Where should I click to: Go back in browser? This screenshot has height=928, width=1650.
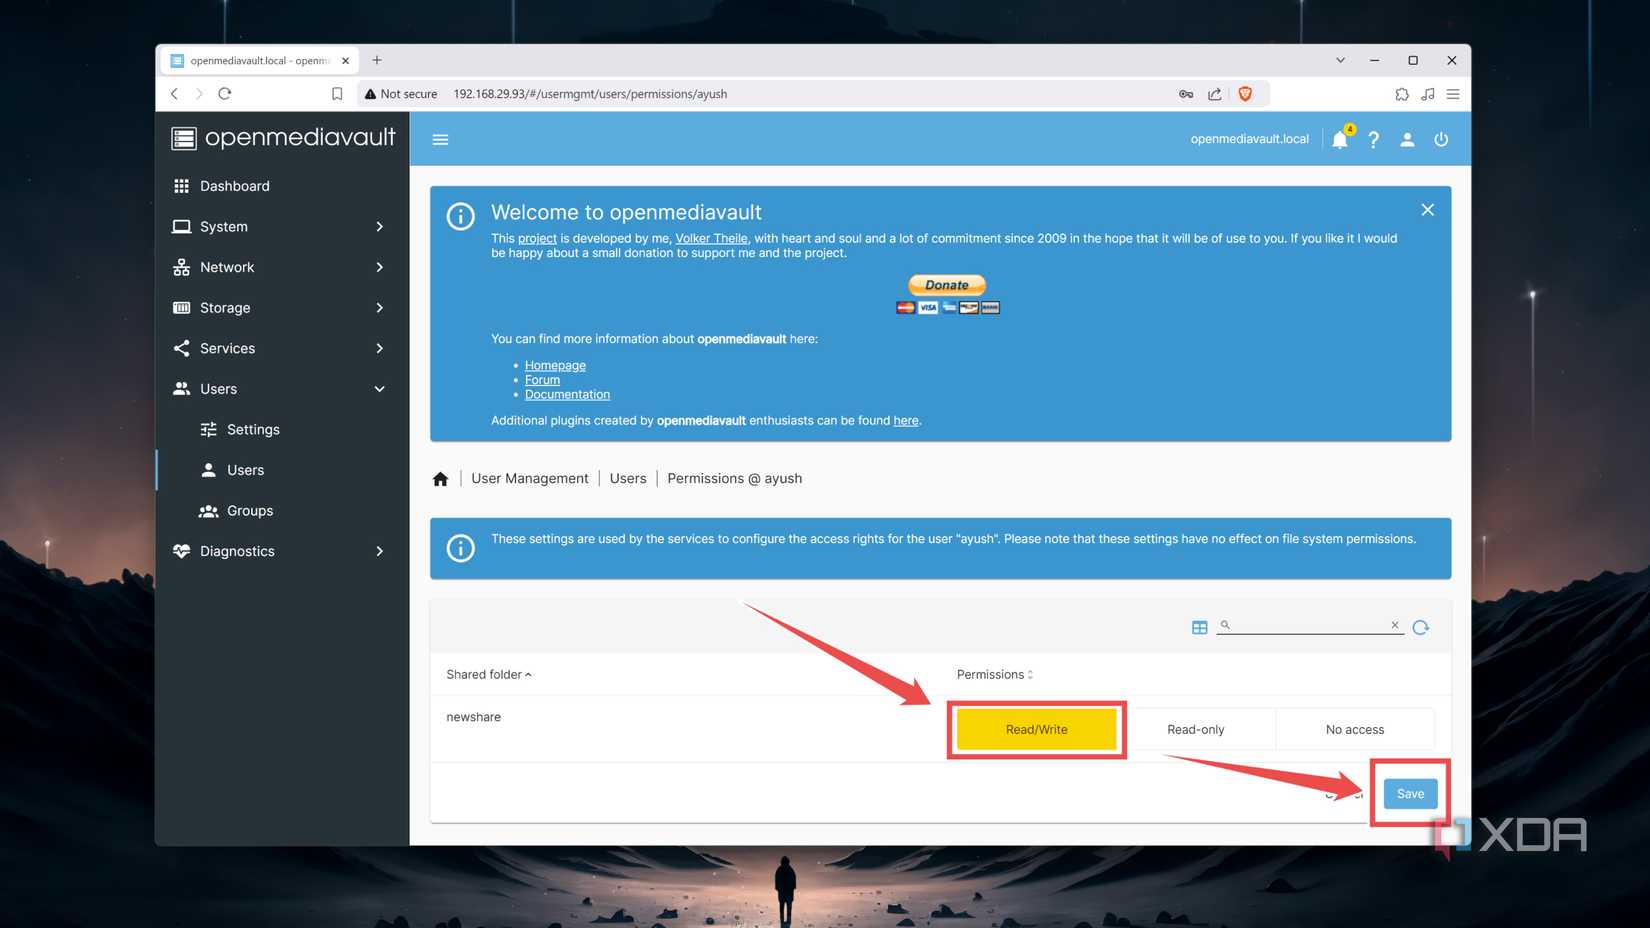[x=174, y=94]
